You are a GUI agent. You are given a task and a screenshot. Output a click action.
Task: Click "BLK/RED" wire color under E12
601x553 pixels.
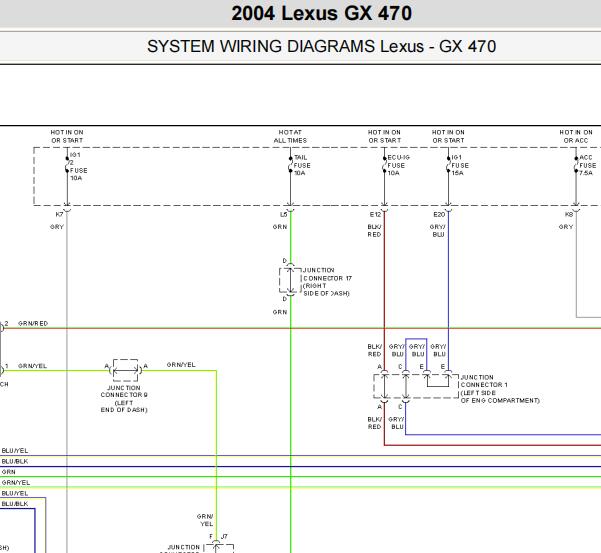click(374, 231)
